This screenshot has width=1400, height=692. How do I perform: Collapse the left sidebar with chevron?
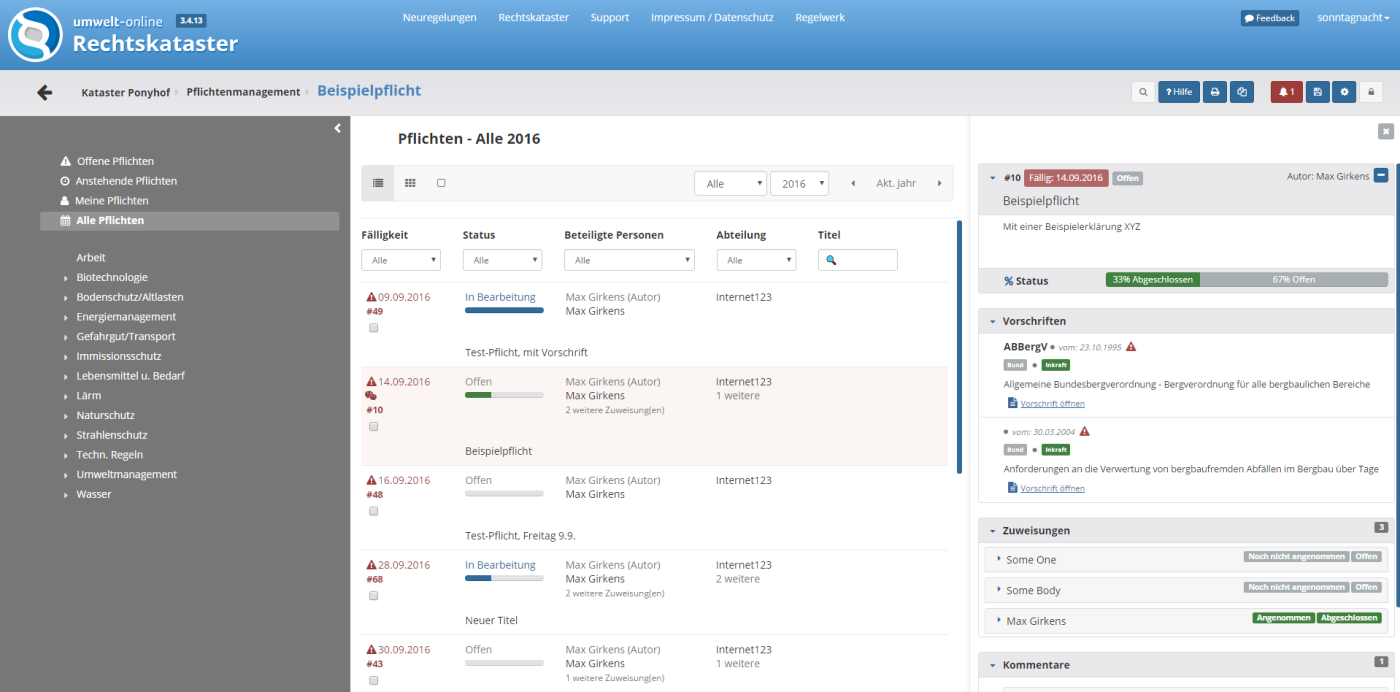pyautogui.click(x=337, y=128)
